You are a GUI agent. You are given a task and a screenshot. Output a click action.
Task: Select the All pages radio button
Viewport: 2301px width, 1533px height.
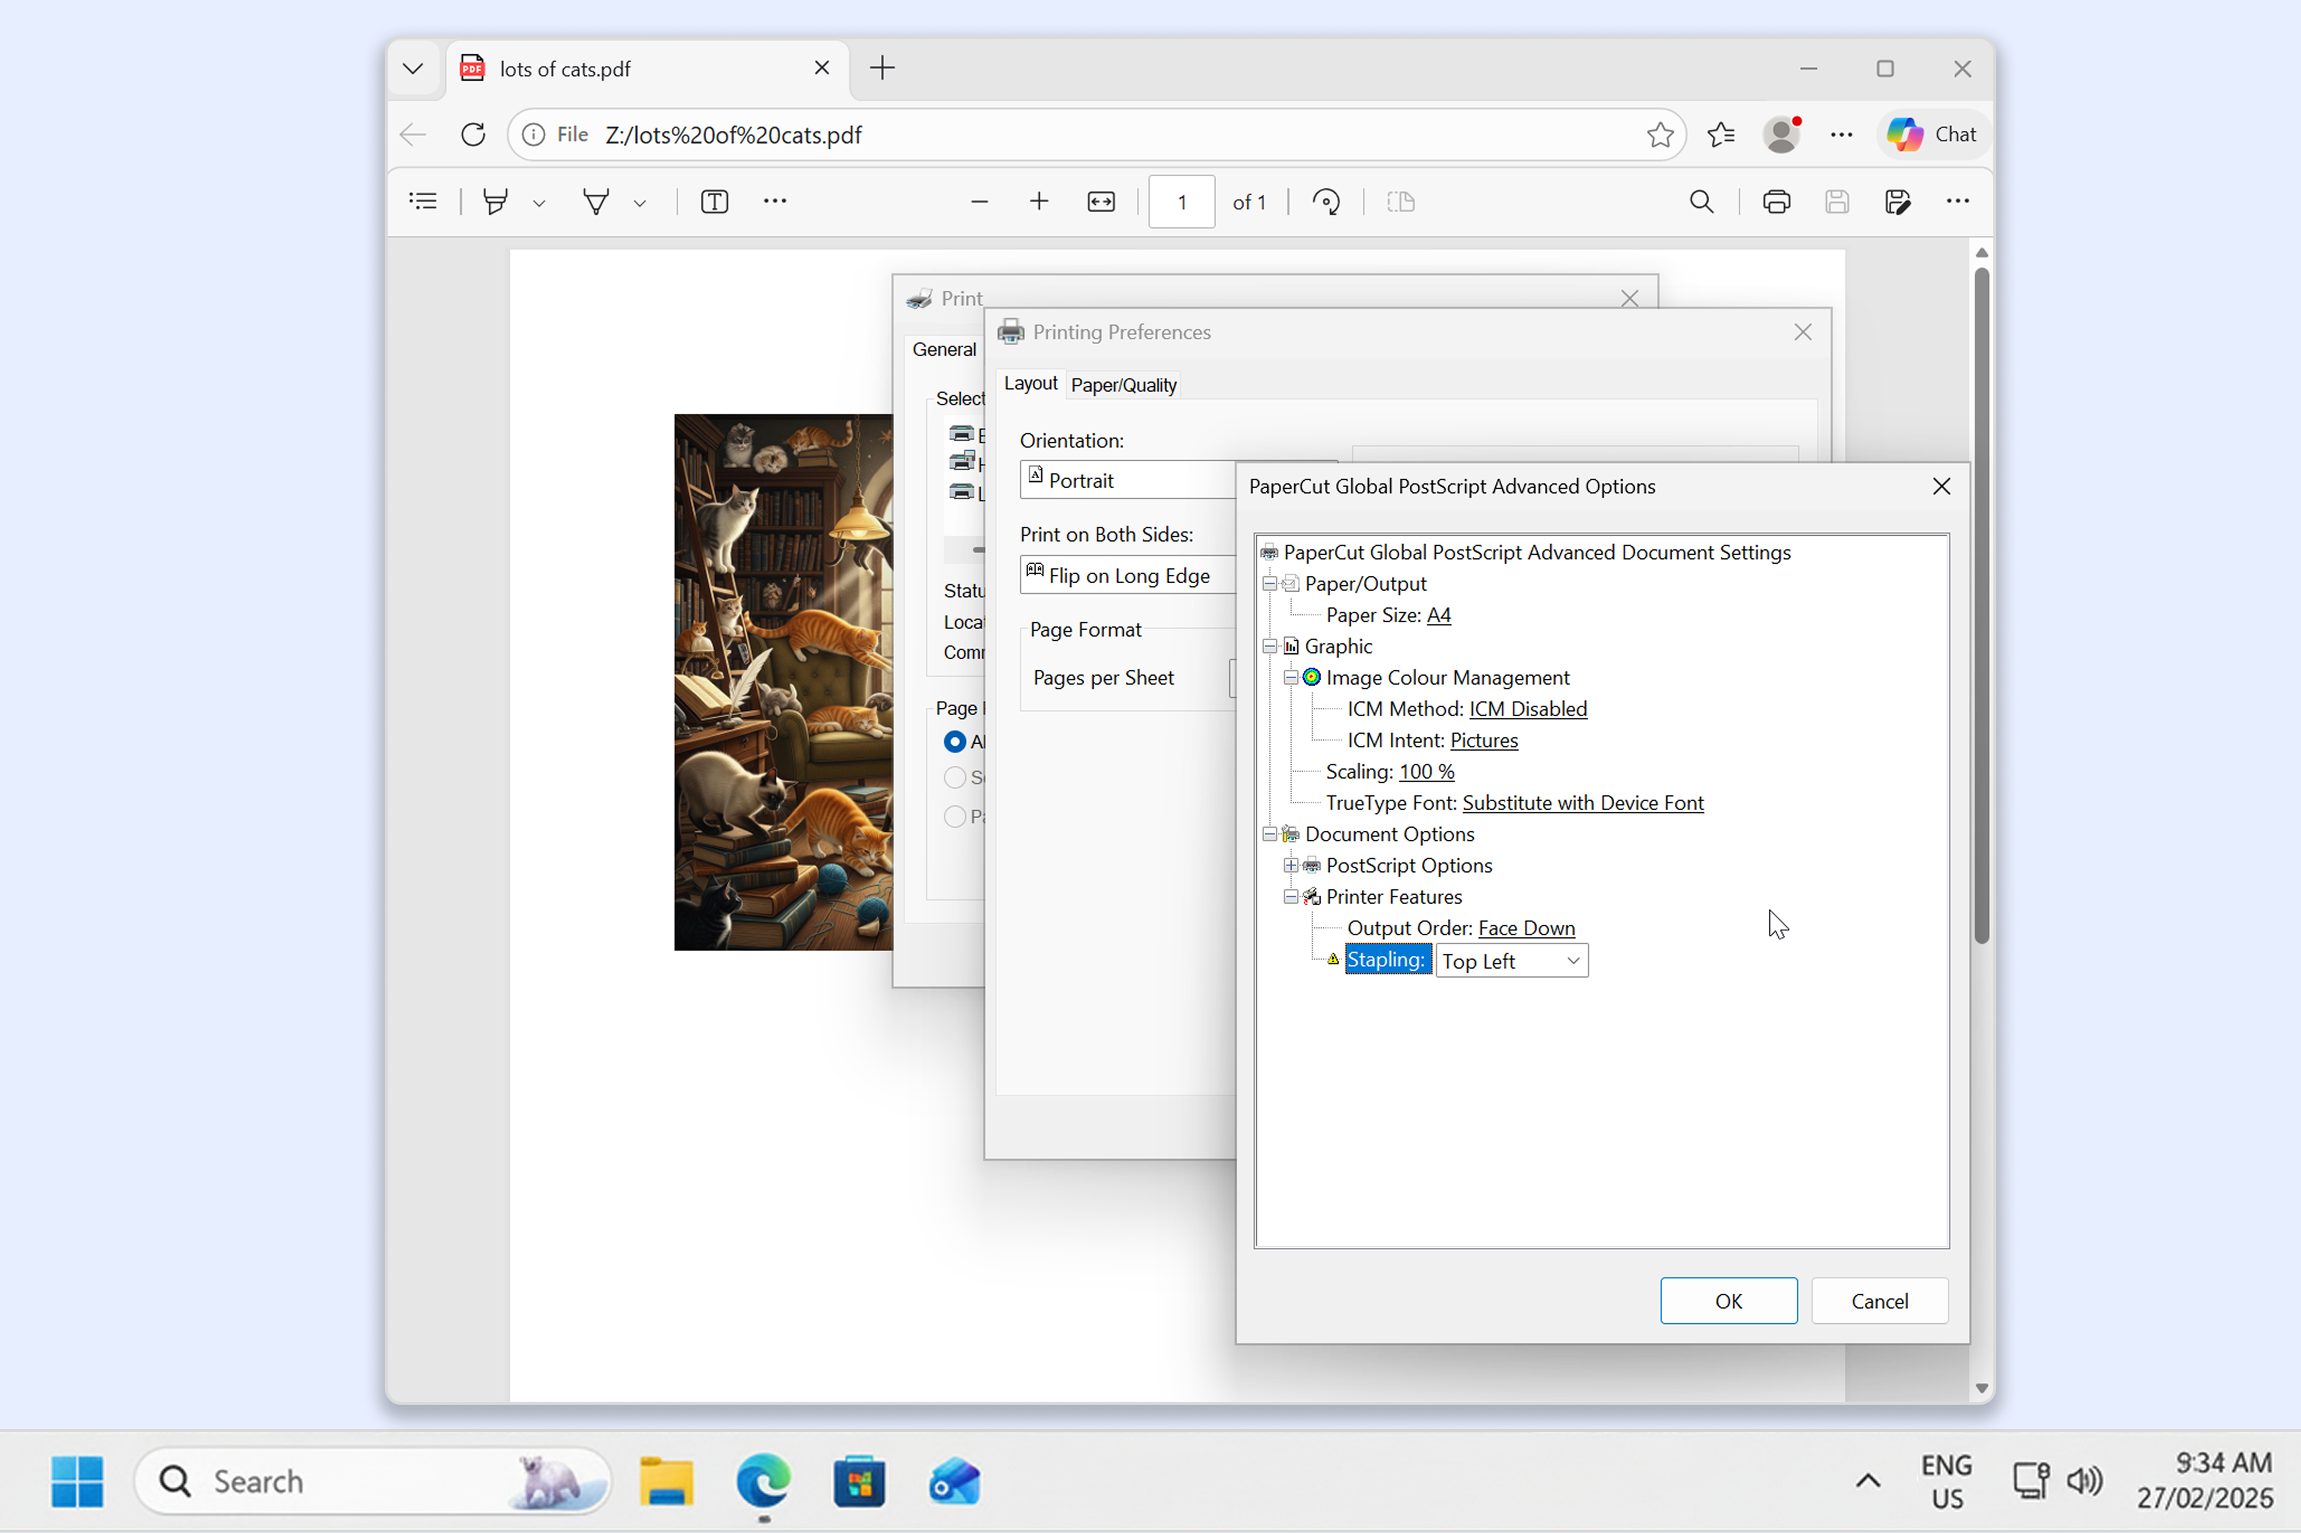[954, 742]
